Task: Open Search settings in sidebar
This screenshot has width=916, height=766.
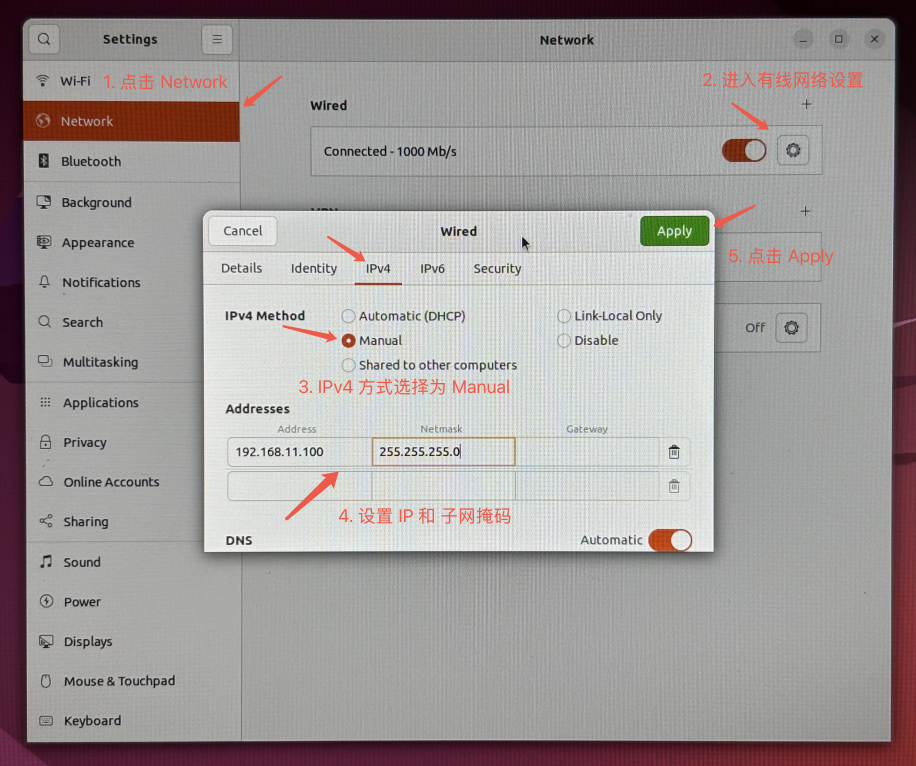Action: click(114, 322)
